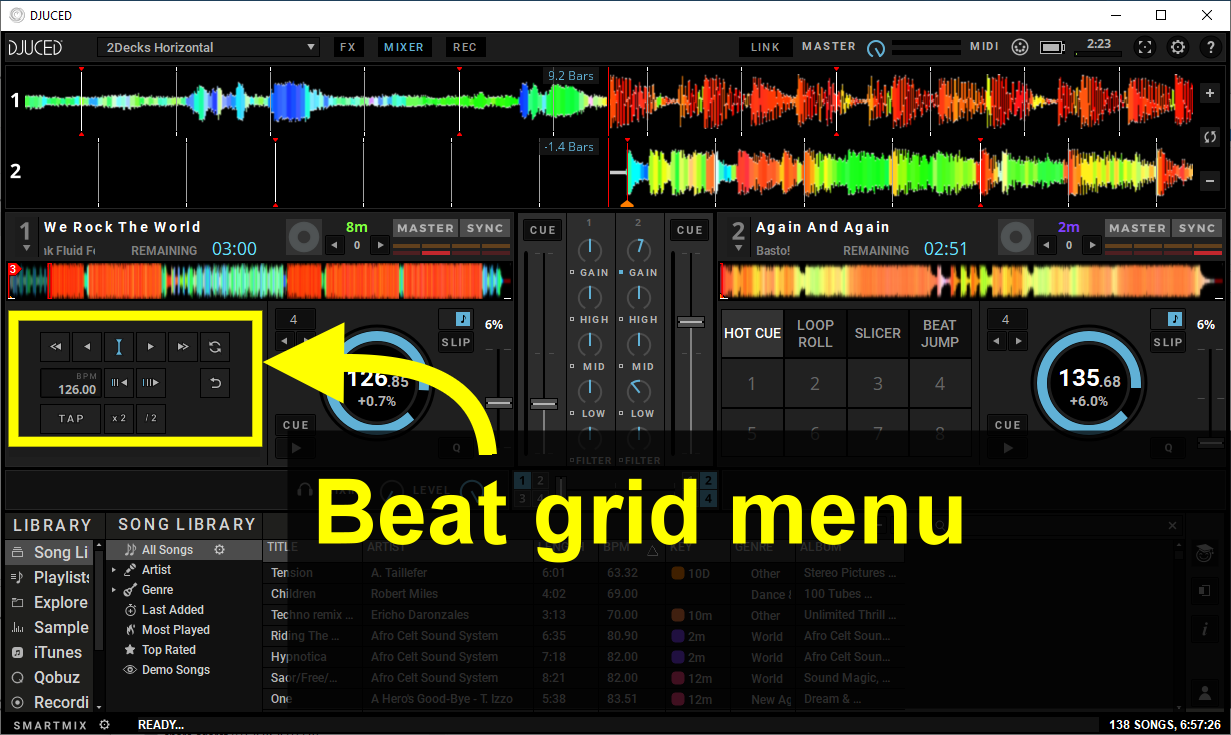This screenshot has width=1231, height=735.
Task: Decrease deck 2 key shift arrow
Action: coord(1045,245)
